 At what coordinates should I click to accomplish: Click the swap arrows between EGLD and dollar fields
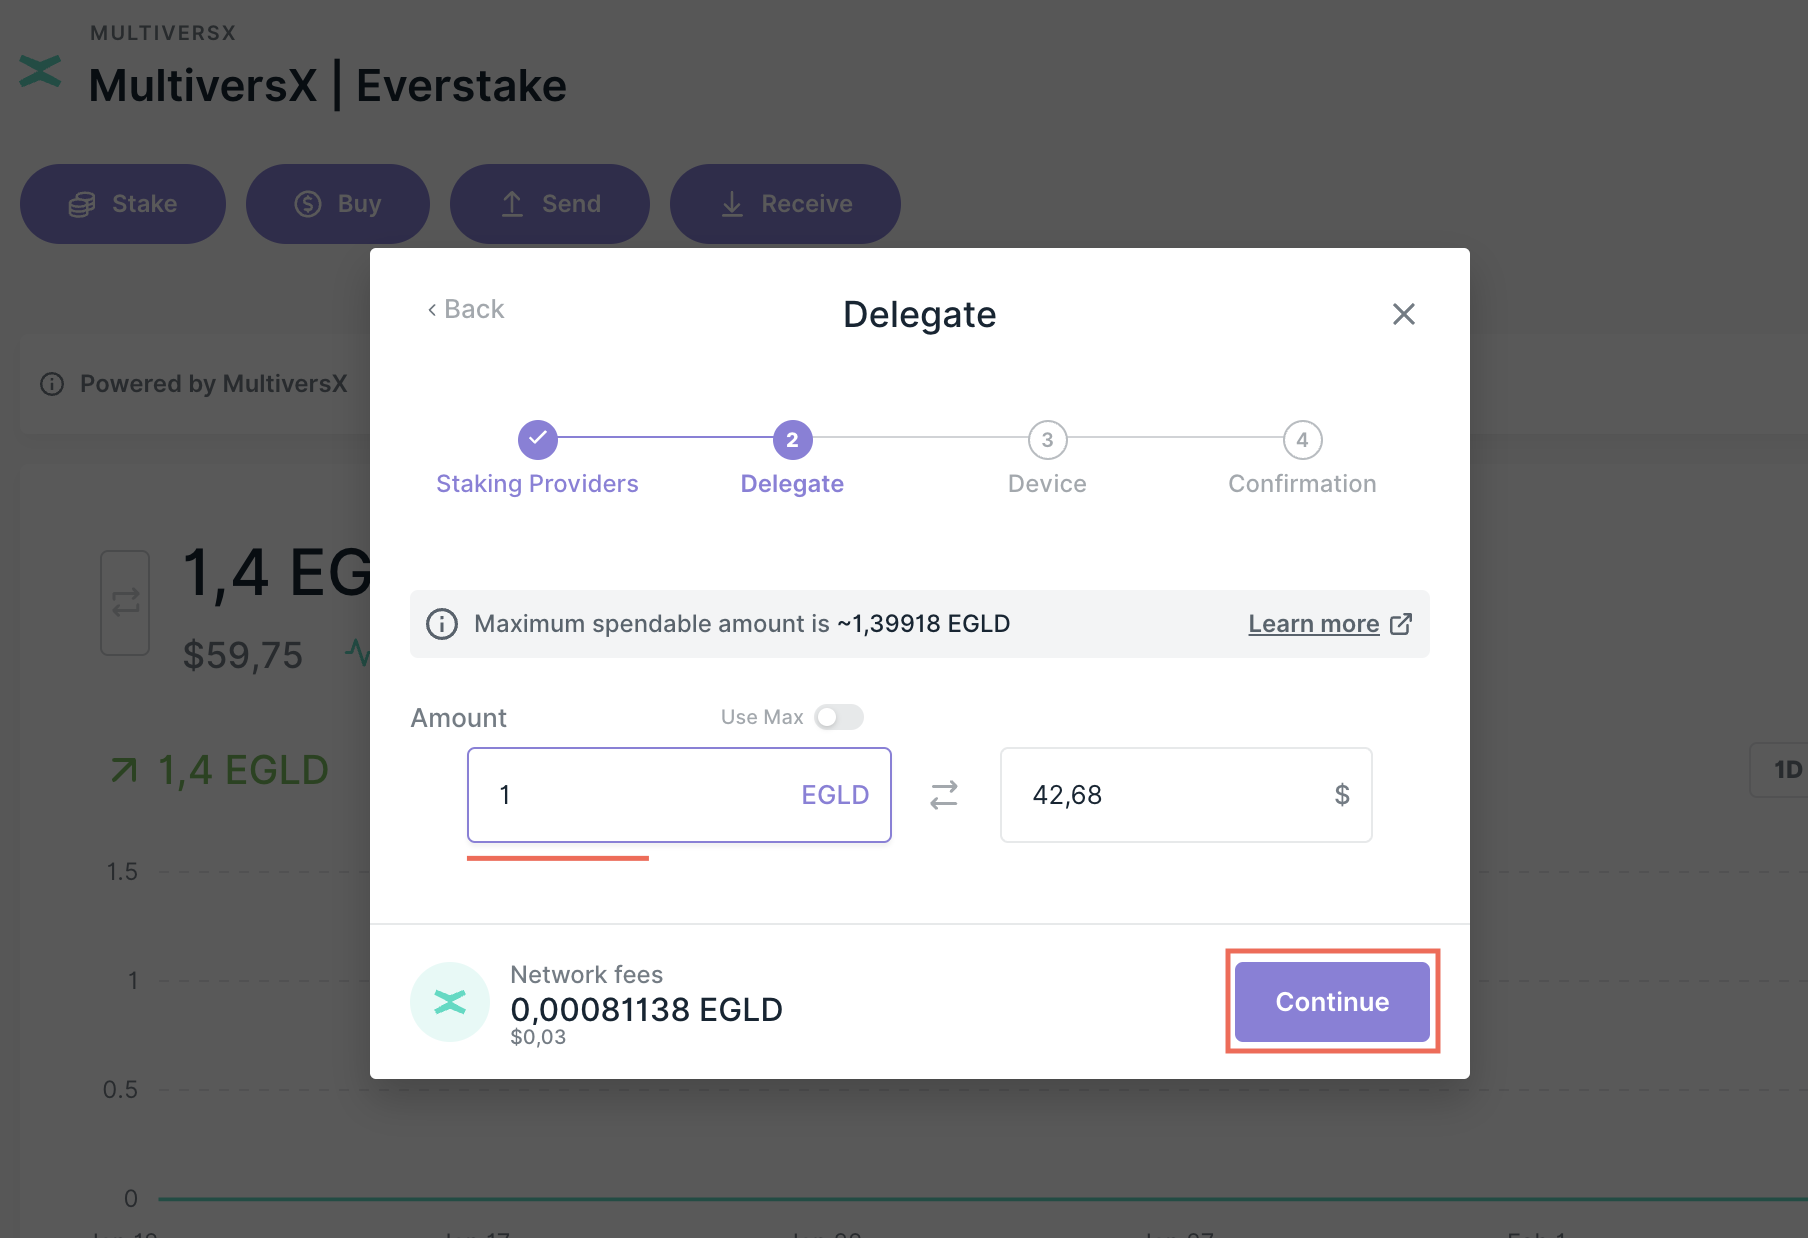[x=944, y=795]
